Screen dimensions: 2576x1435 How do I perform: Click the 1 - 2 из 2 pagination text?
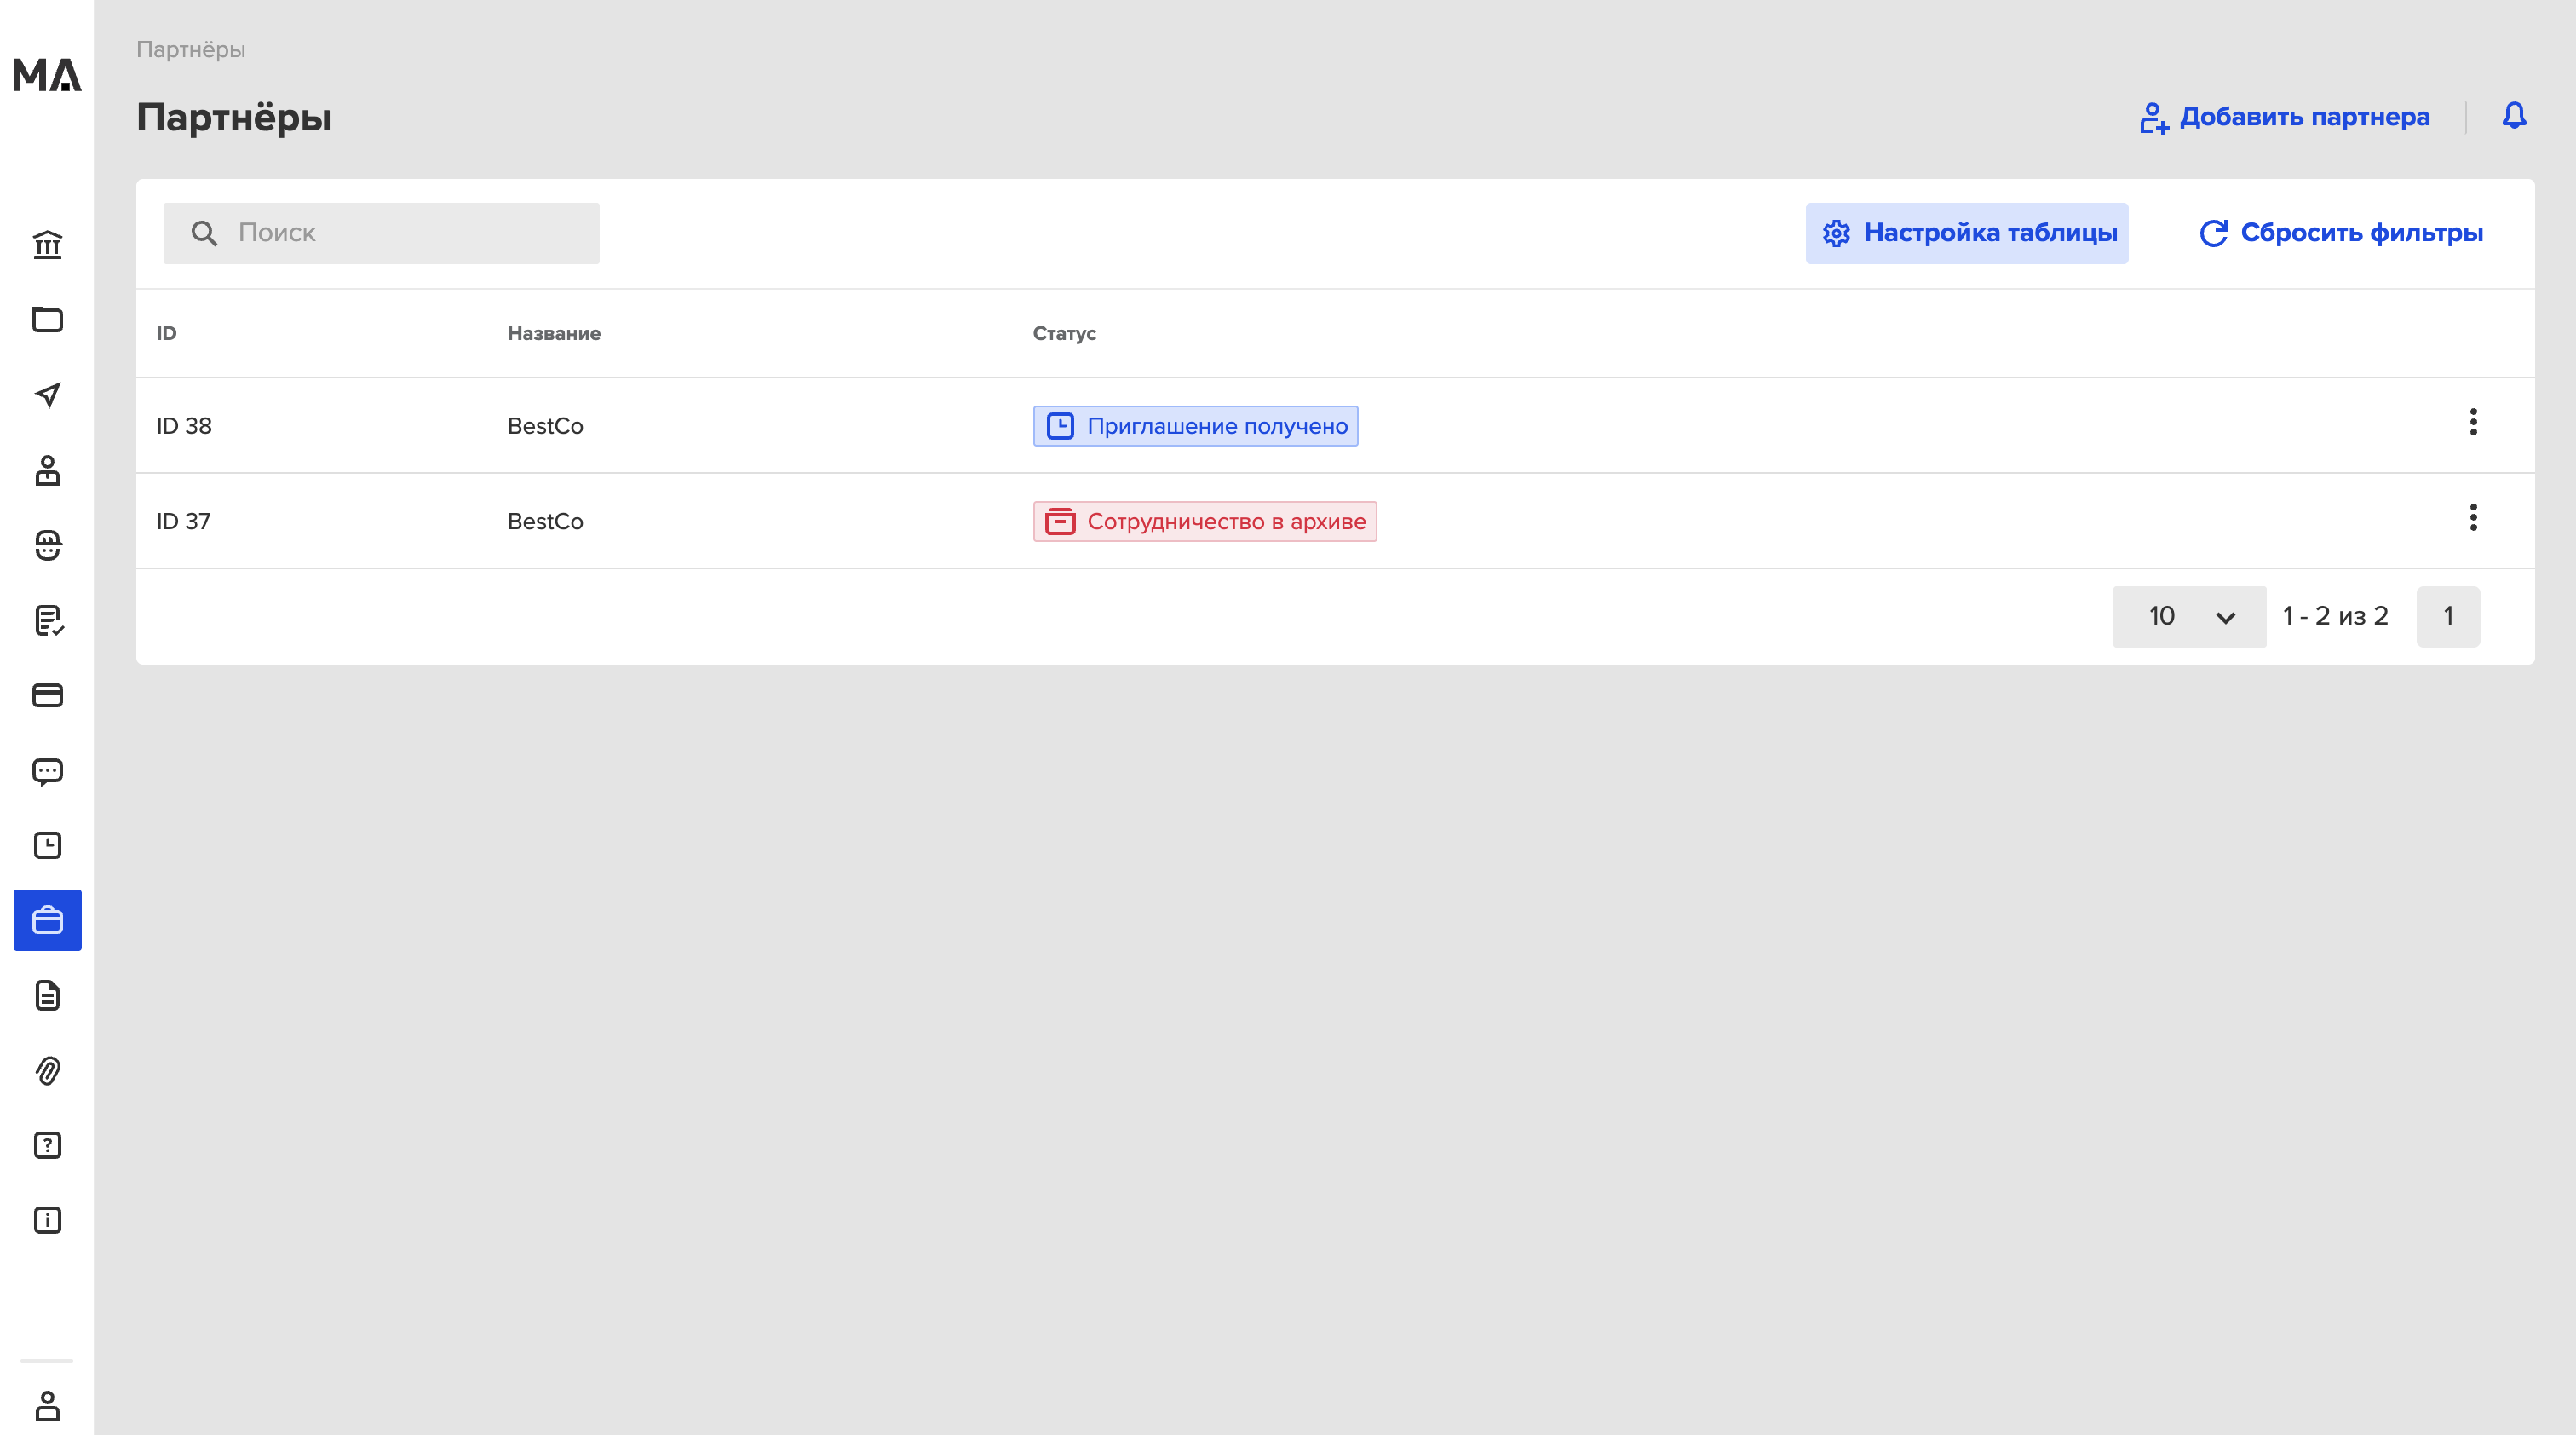(x=2335, y=616)
